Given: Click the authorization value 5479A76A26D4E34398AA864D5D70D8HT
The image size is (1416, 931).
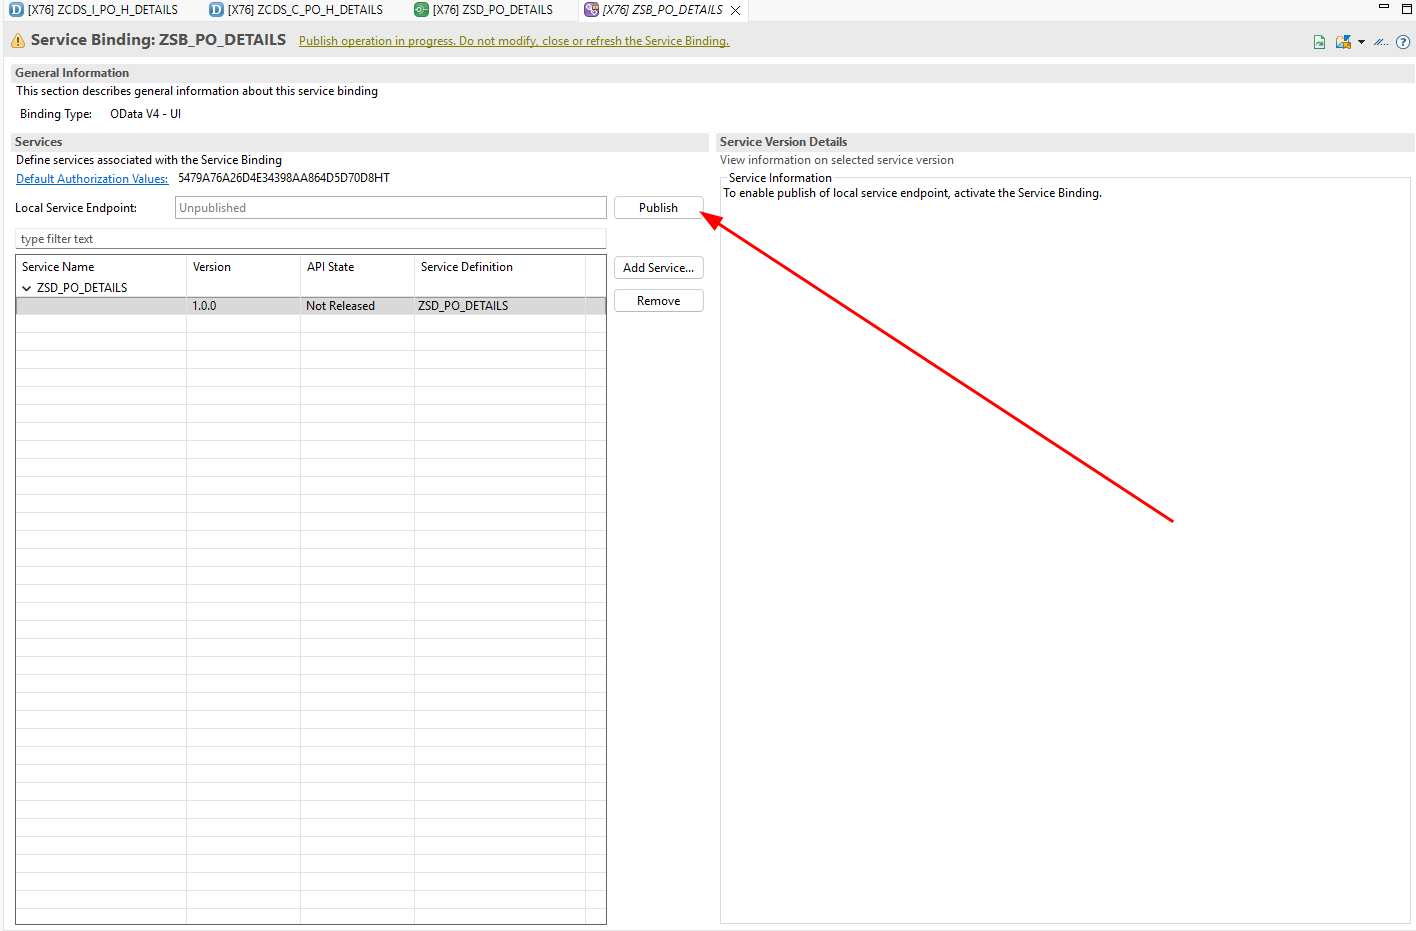Looking at the screenshot, I should click(x=284, y=178).
